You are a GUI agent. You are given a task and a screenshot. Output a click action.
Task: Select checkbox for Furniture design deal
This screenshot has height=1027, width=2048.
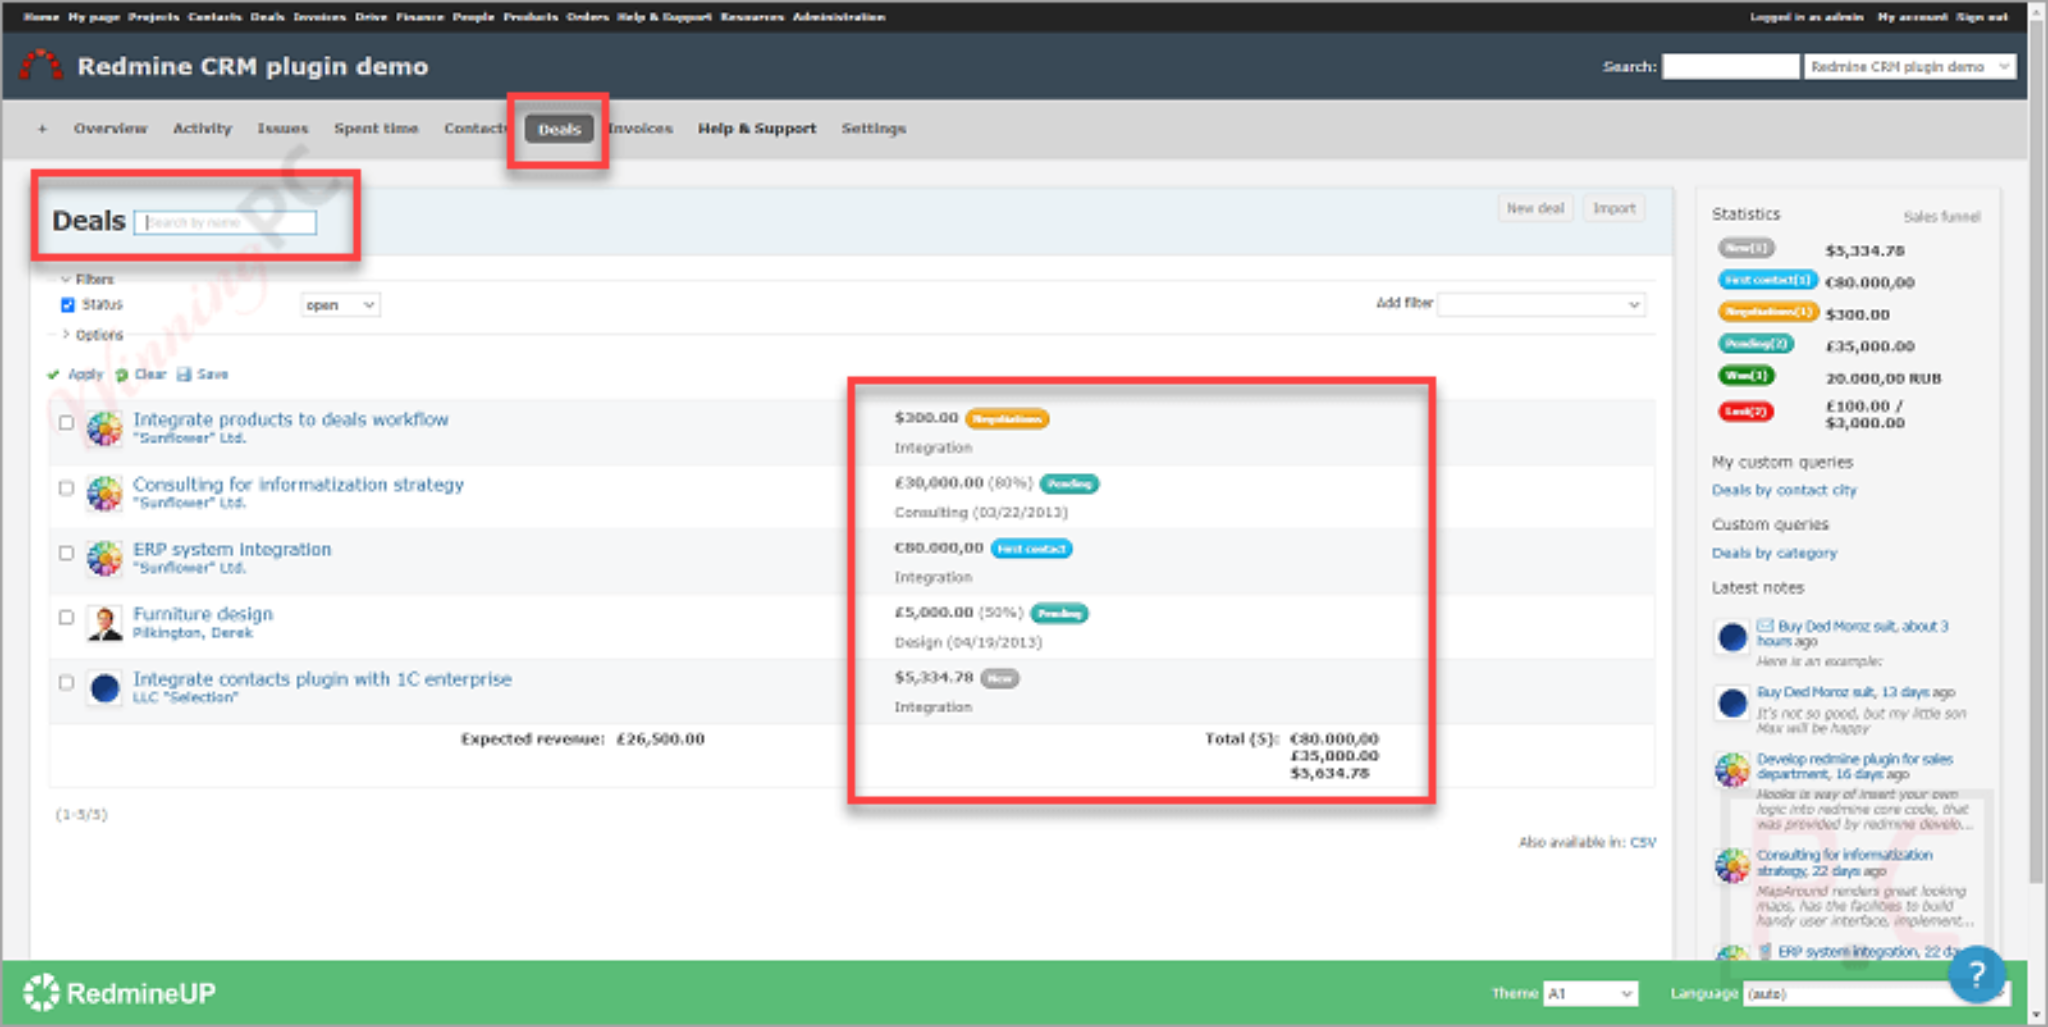(x=66, y=618)
